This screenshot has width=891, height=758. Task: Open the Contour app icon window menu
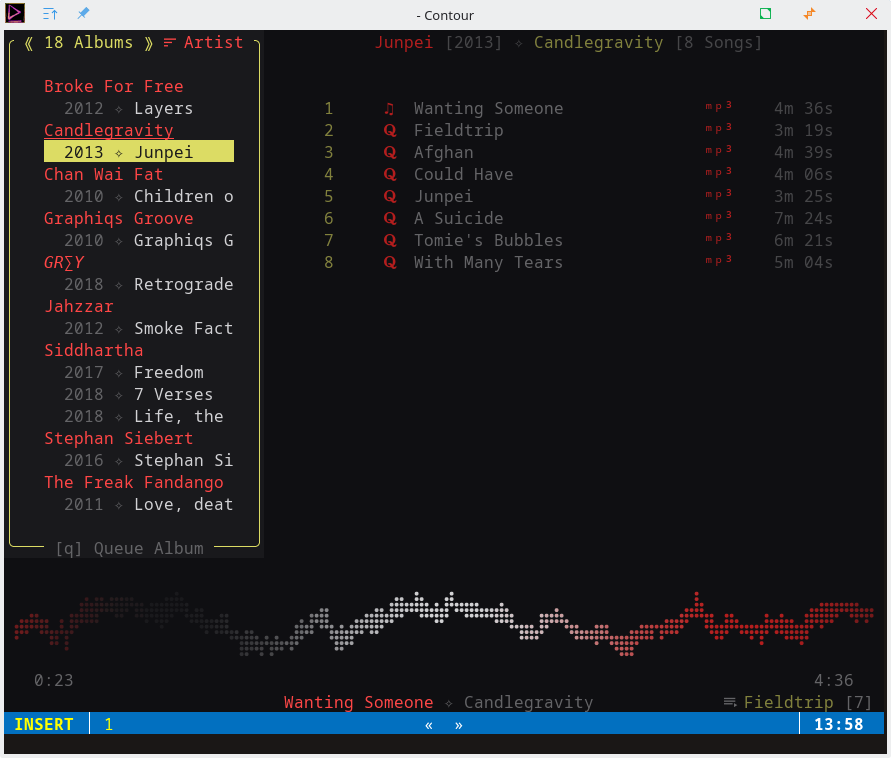pyautogui.click(x=16, y=14)
